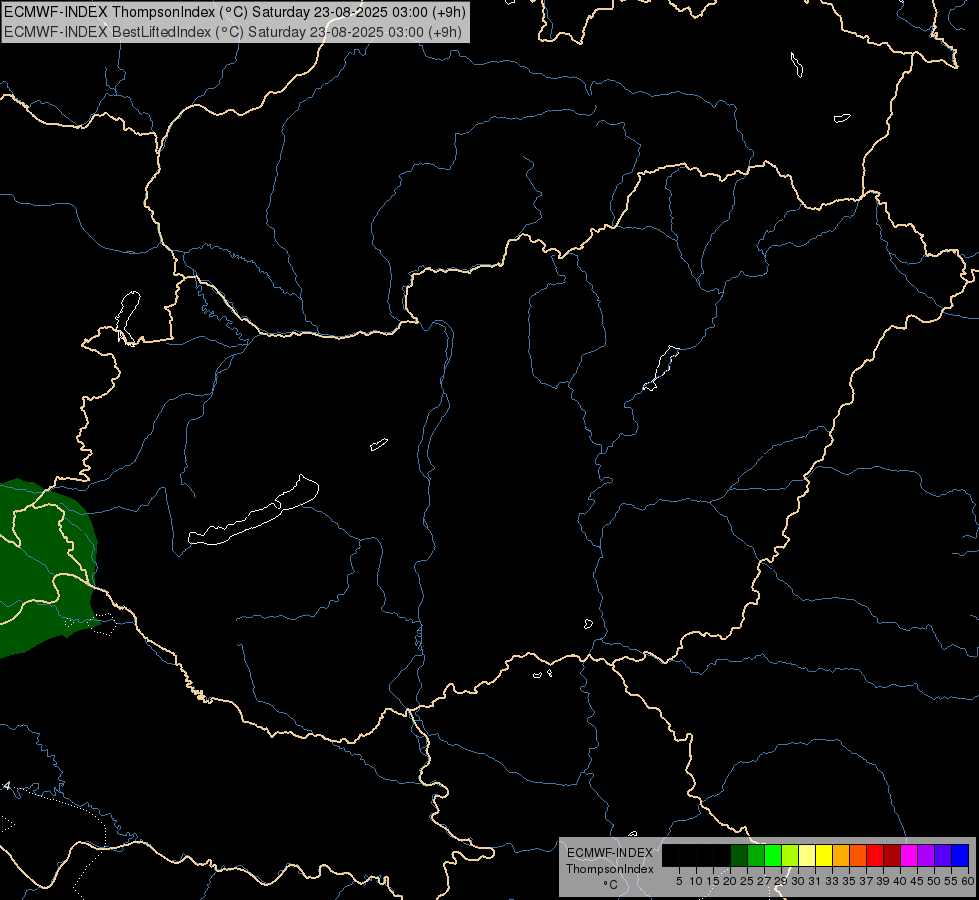Pick the bright yellow 31–33 legend swatch

824,856
